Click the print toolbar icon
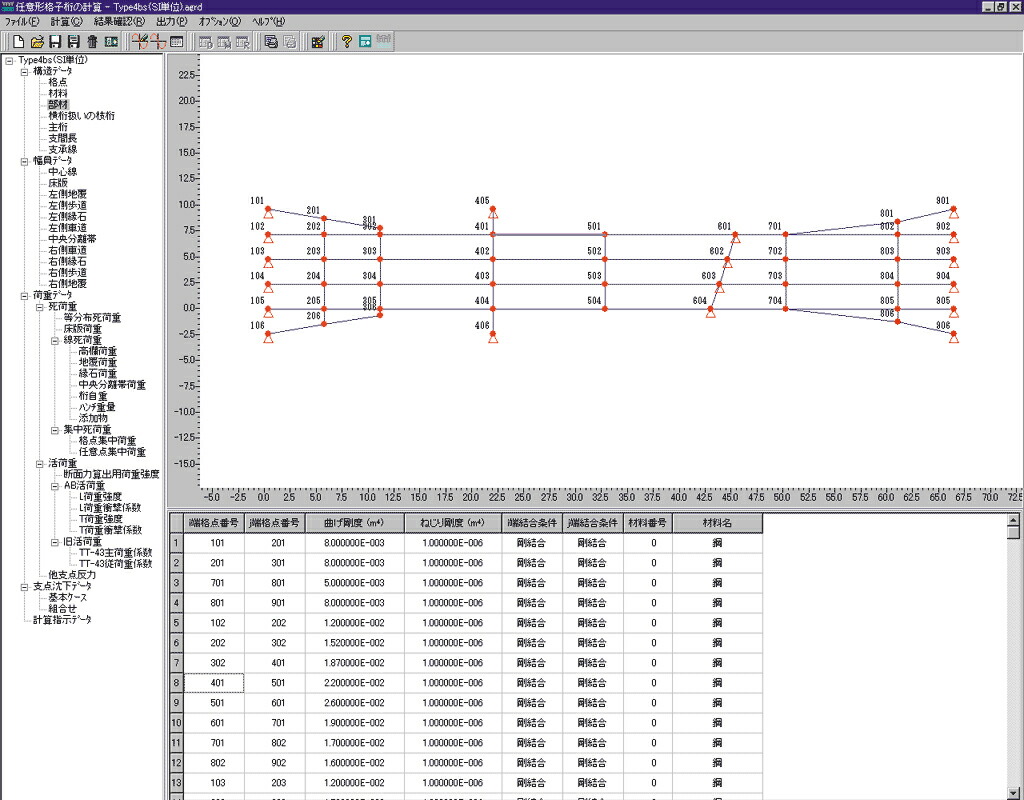The width and height of the screenshot is (1024, 800). 271,42
